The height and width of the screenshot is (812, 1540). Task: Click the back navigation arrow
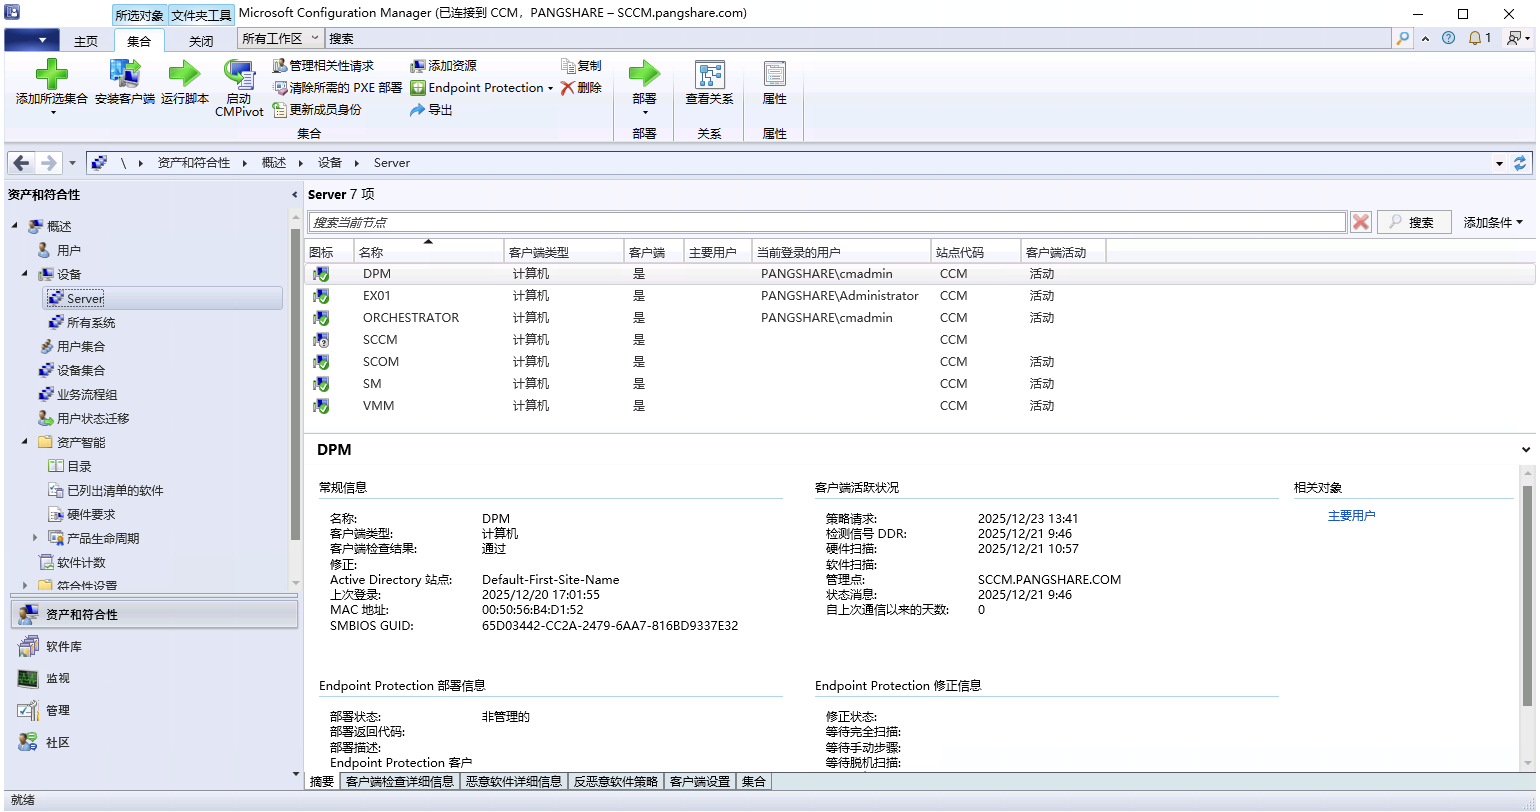pyautogui.click(x=22, y=163)
